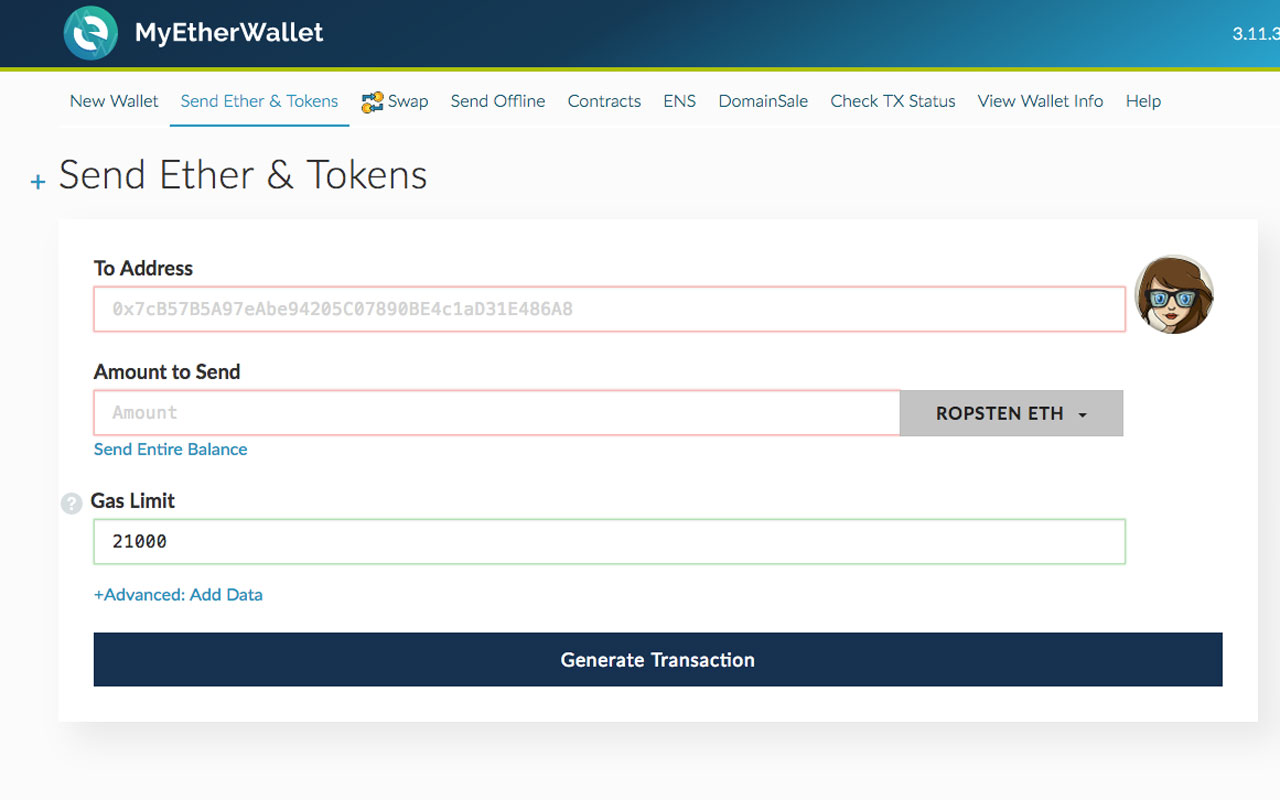The width and height of the screenshot is (1280, 800).
Task: Go to the Send Offline tab
Action: click(x=498, y=101)
